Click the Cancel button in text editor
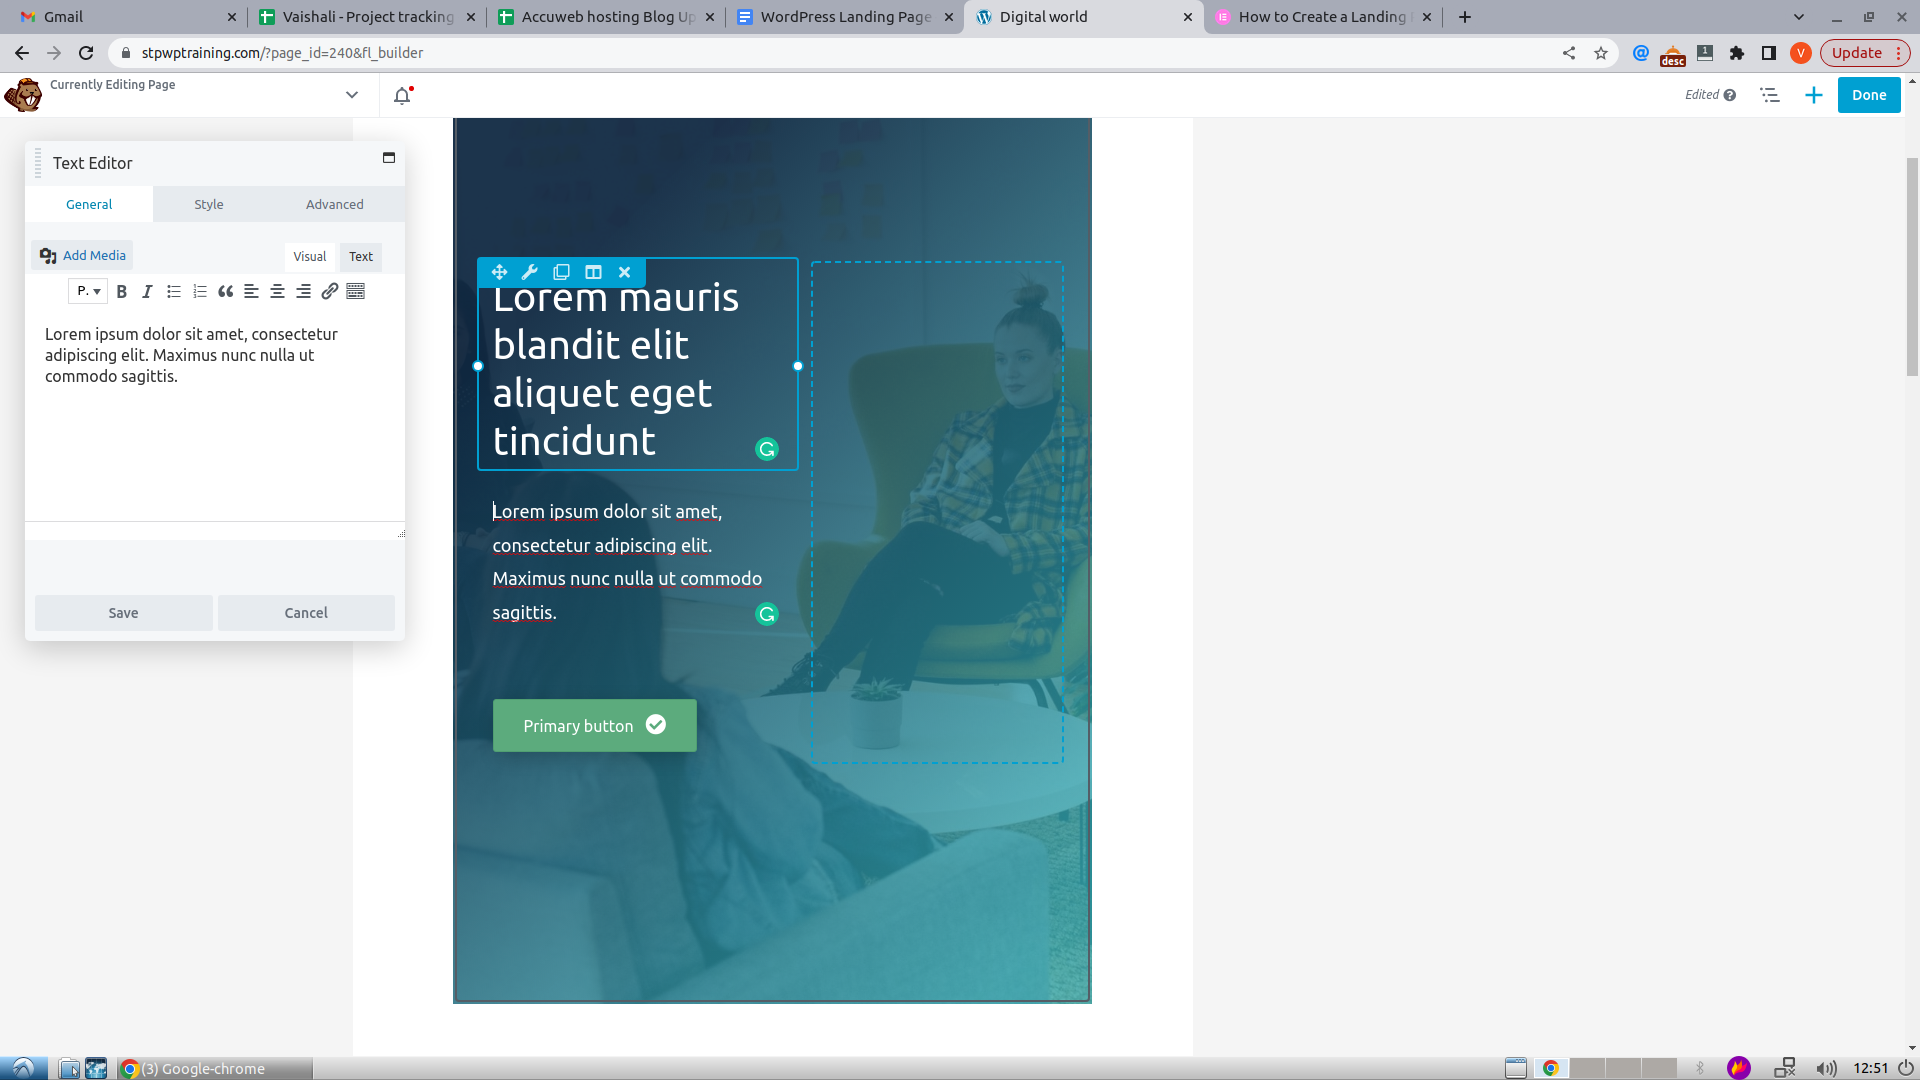The image size is (1920, 1080). pos(306,612)
